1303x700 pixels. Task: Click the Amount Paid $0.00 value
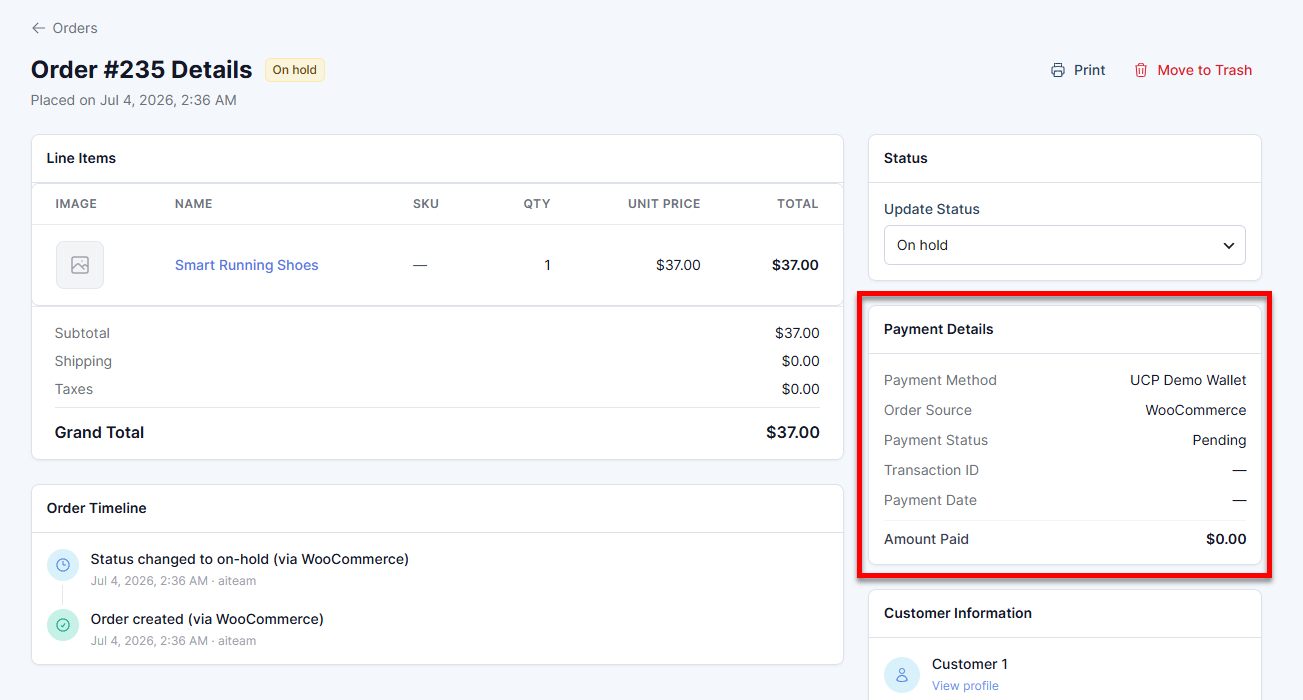[1226, 539]
